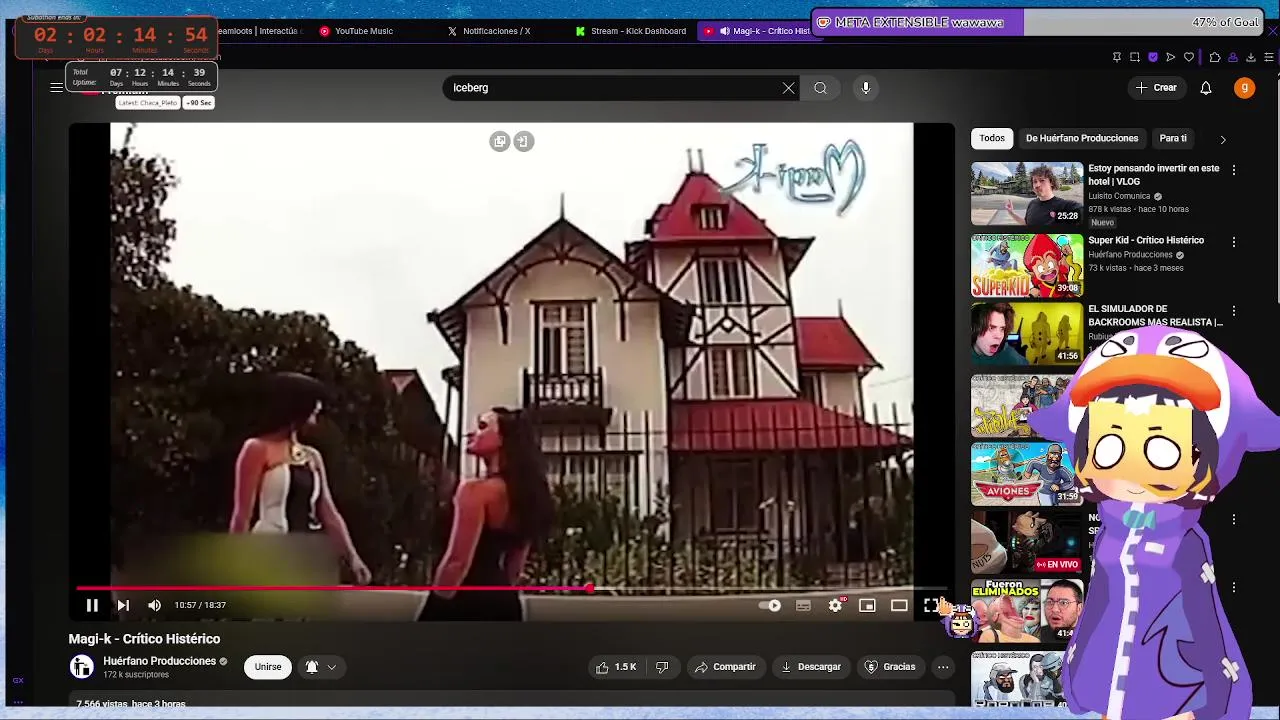Open options menu for Backrooms simulator video
Viewport: 1280px width, 720px height.
1234,311
